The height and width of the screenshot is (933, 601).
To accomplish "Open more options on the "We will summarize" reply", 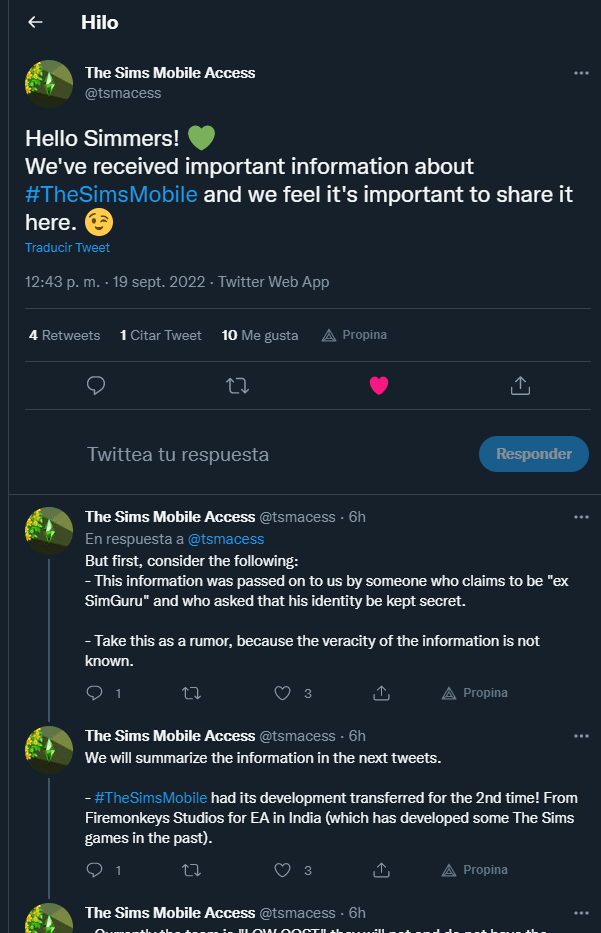I will [x=581, y=737].
